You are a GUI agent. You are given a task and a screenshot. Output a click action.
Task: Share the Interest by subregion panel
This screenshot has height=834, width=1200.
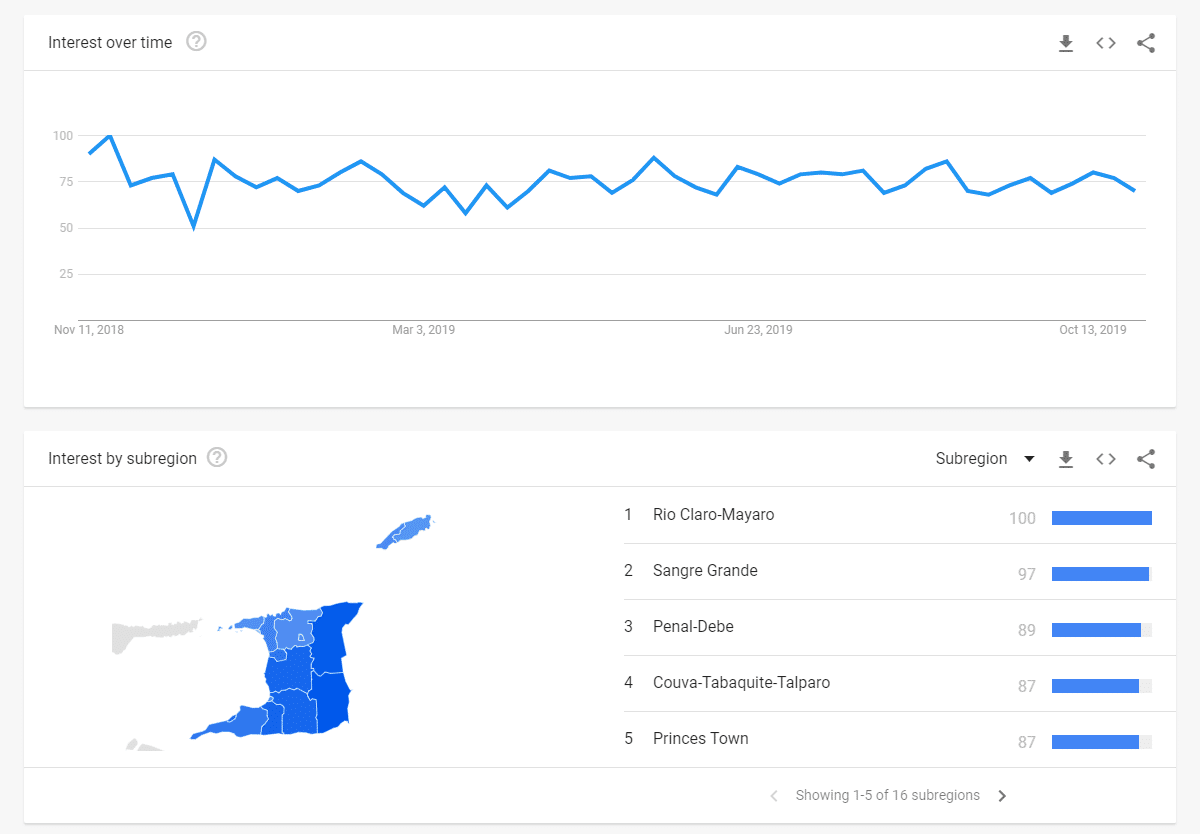click(1146, 459)
